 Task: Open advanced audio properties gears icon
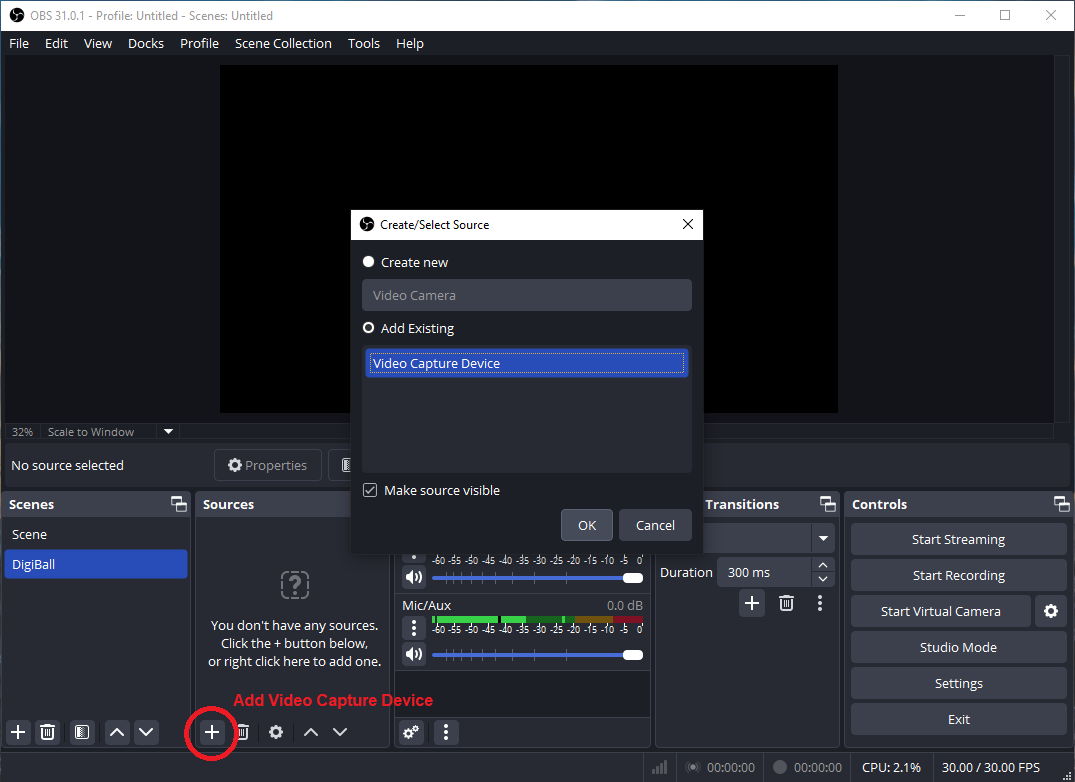(411, 733)
